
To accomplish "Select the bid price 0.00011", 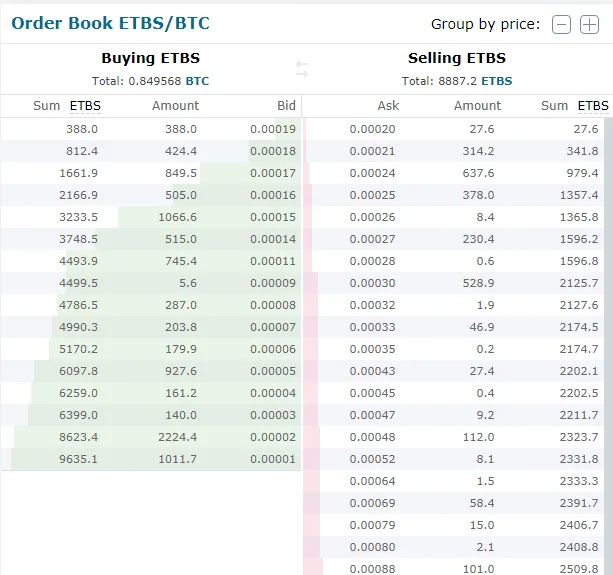I will 273,261.
